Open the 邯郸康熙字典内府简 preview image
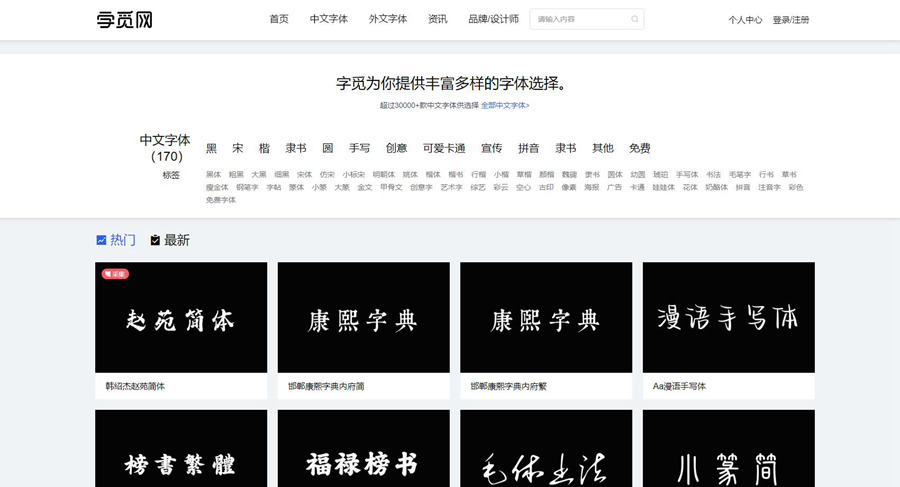The image size is (900, 487). [x=363, y=318]
